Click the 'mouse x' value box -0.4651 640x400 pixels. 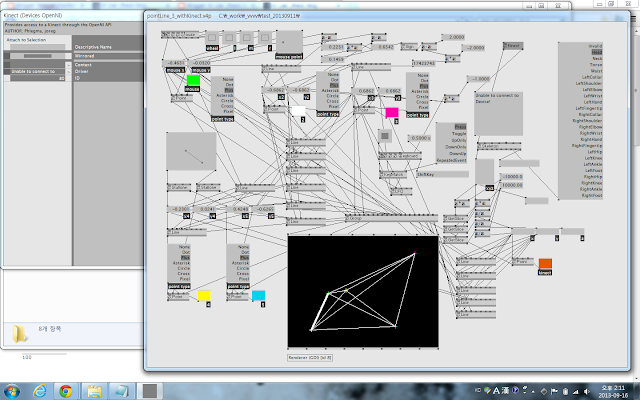point(174,63)
